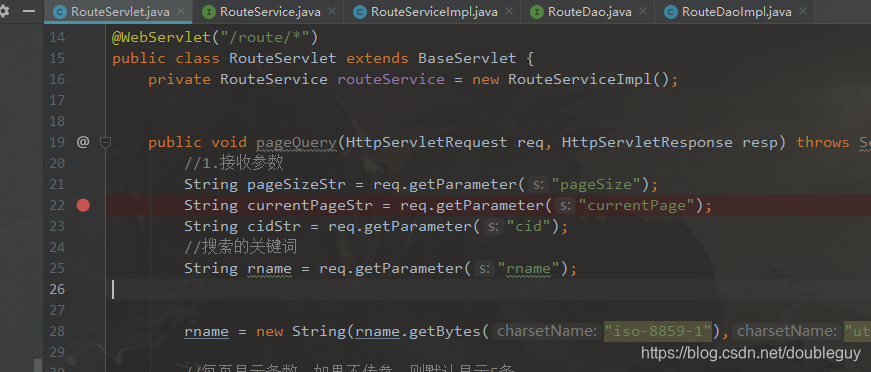
Task: Click HttpServletRequest parameter type
Action: click(x=426, y=143)
